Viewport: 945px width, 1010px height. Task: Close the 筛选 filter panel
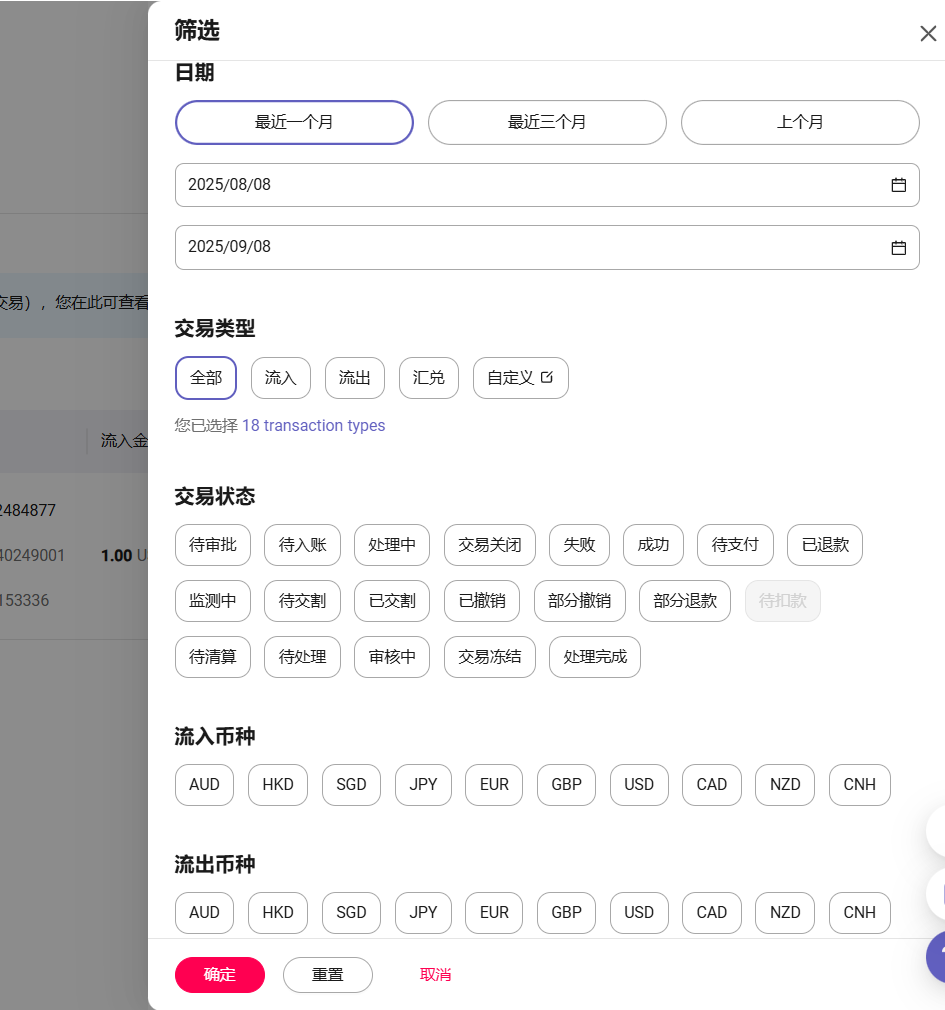pos(927,34)
